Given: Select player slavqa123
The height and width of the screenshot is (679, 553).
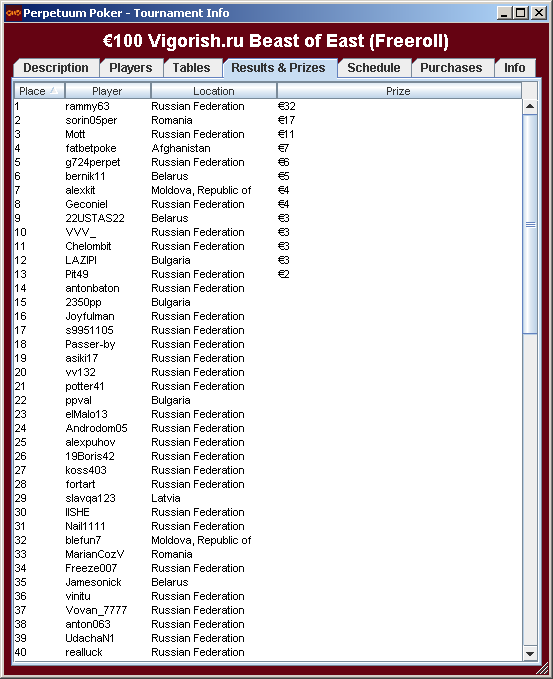Looking at the screenshot, I should pos(90,498).
